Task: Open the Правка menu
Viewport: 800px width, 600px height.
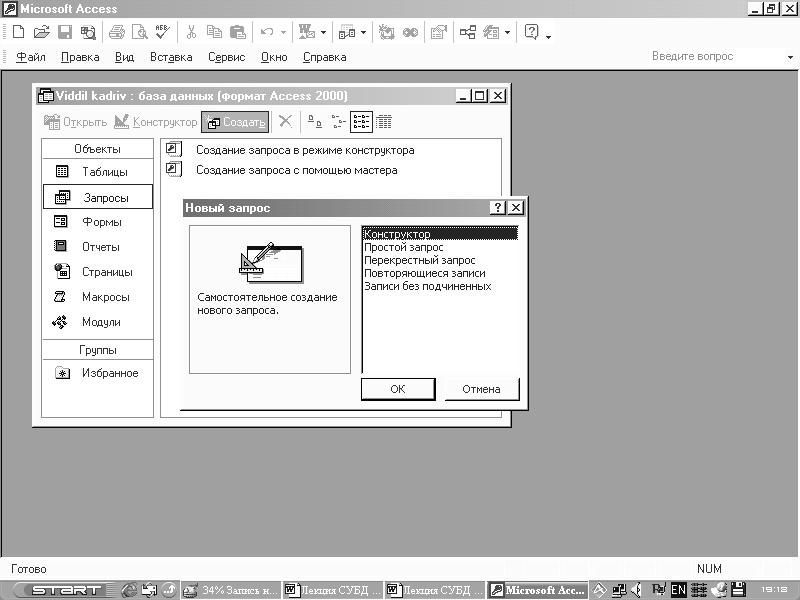Action: pyautogui.click(x=80, y=57)
